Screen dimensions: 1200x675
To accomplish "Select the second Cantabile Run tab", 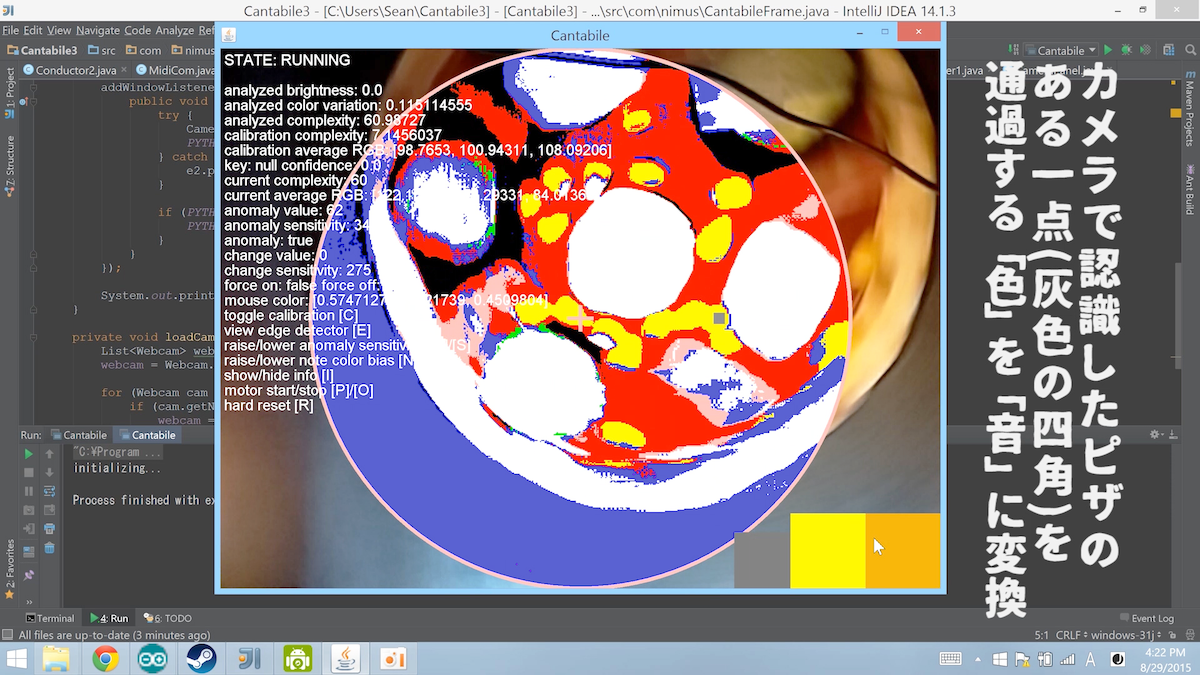I will [x=147, y=435].
